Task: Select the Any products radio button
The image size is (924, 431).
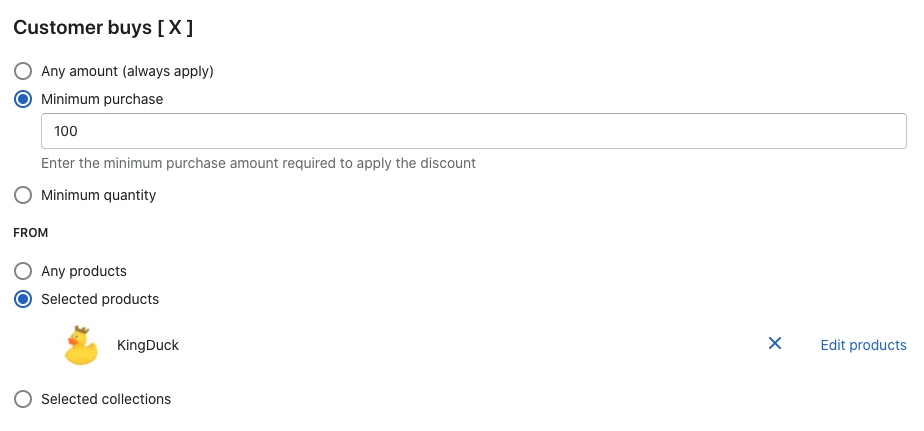Action: point(23,272)
